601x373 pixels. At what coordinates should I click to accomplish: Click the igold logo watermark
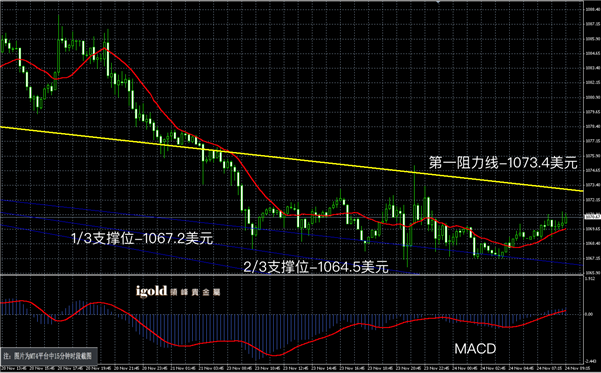click(151, 291)
